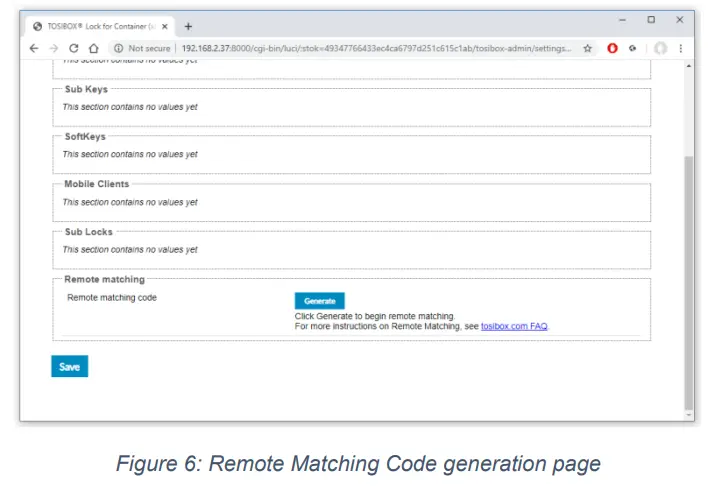Close the TOSIBOX Lock for Container tab

pyautogui.click(x=165, y=27)
